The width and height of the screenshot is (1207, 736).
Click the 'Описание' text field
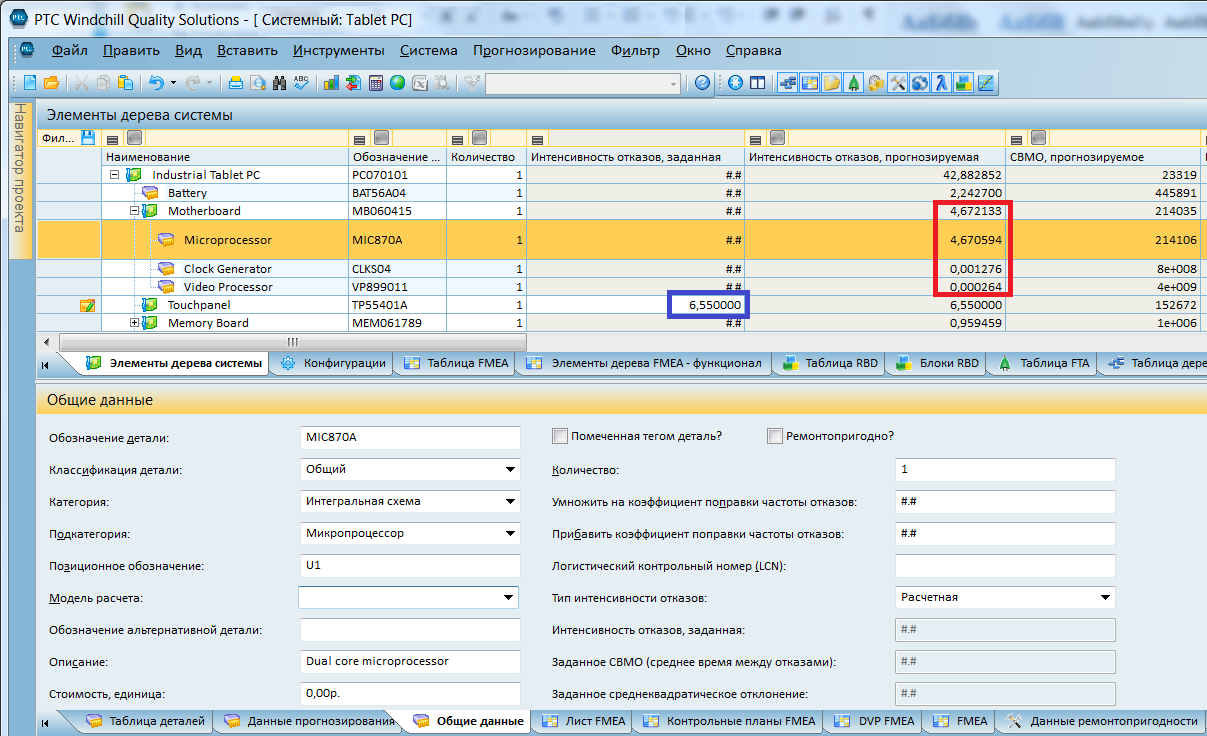pos(410,662)
